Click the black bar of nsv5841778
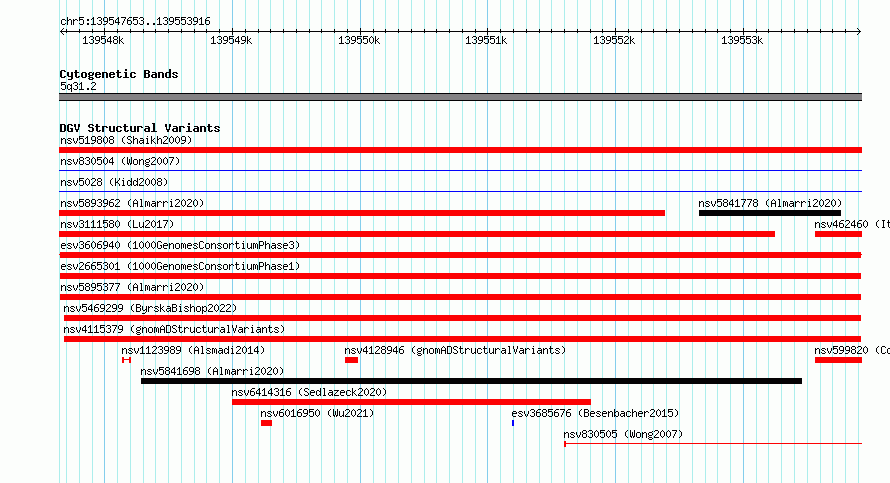 pos(770,213)
